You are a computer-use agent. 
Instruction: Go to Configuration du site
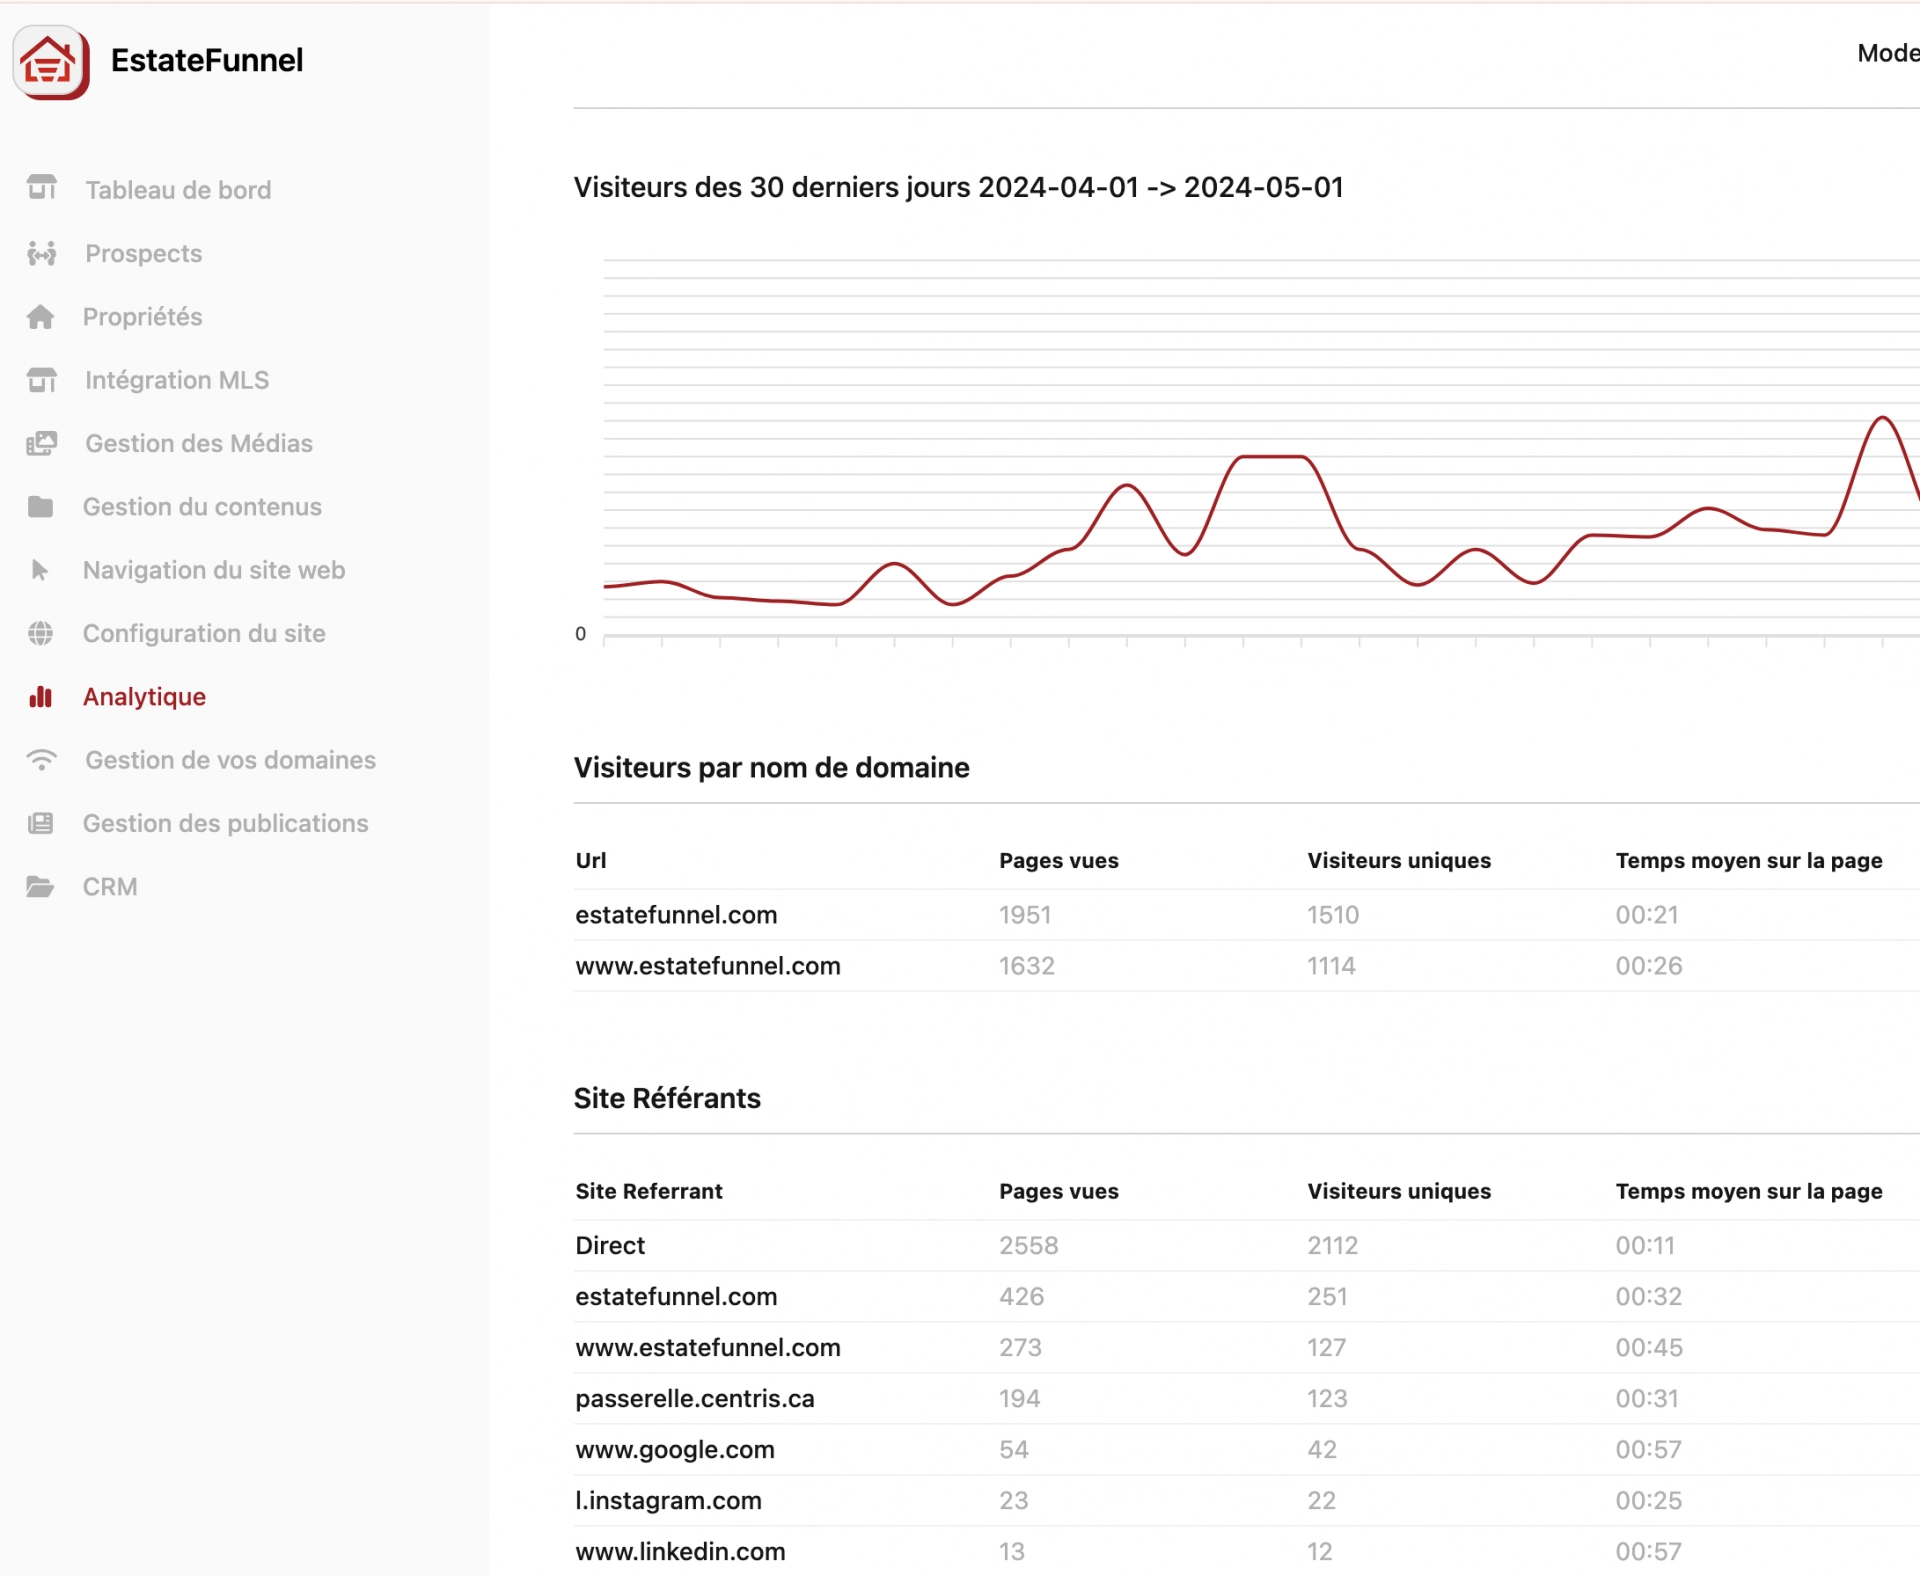point(204,633)
